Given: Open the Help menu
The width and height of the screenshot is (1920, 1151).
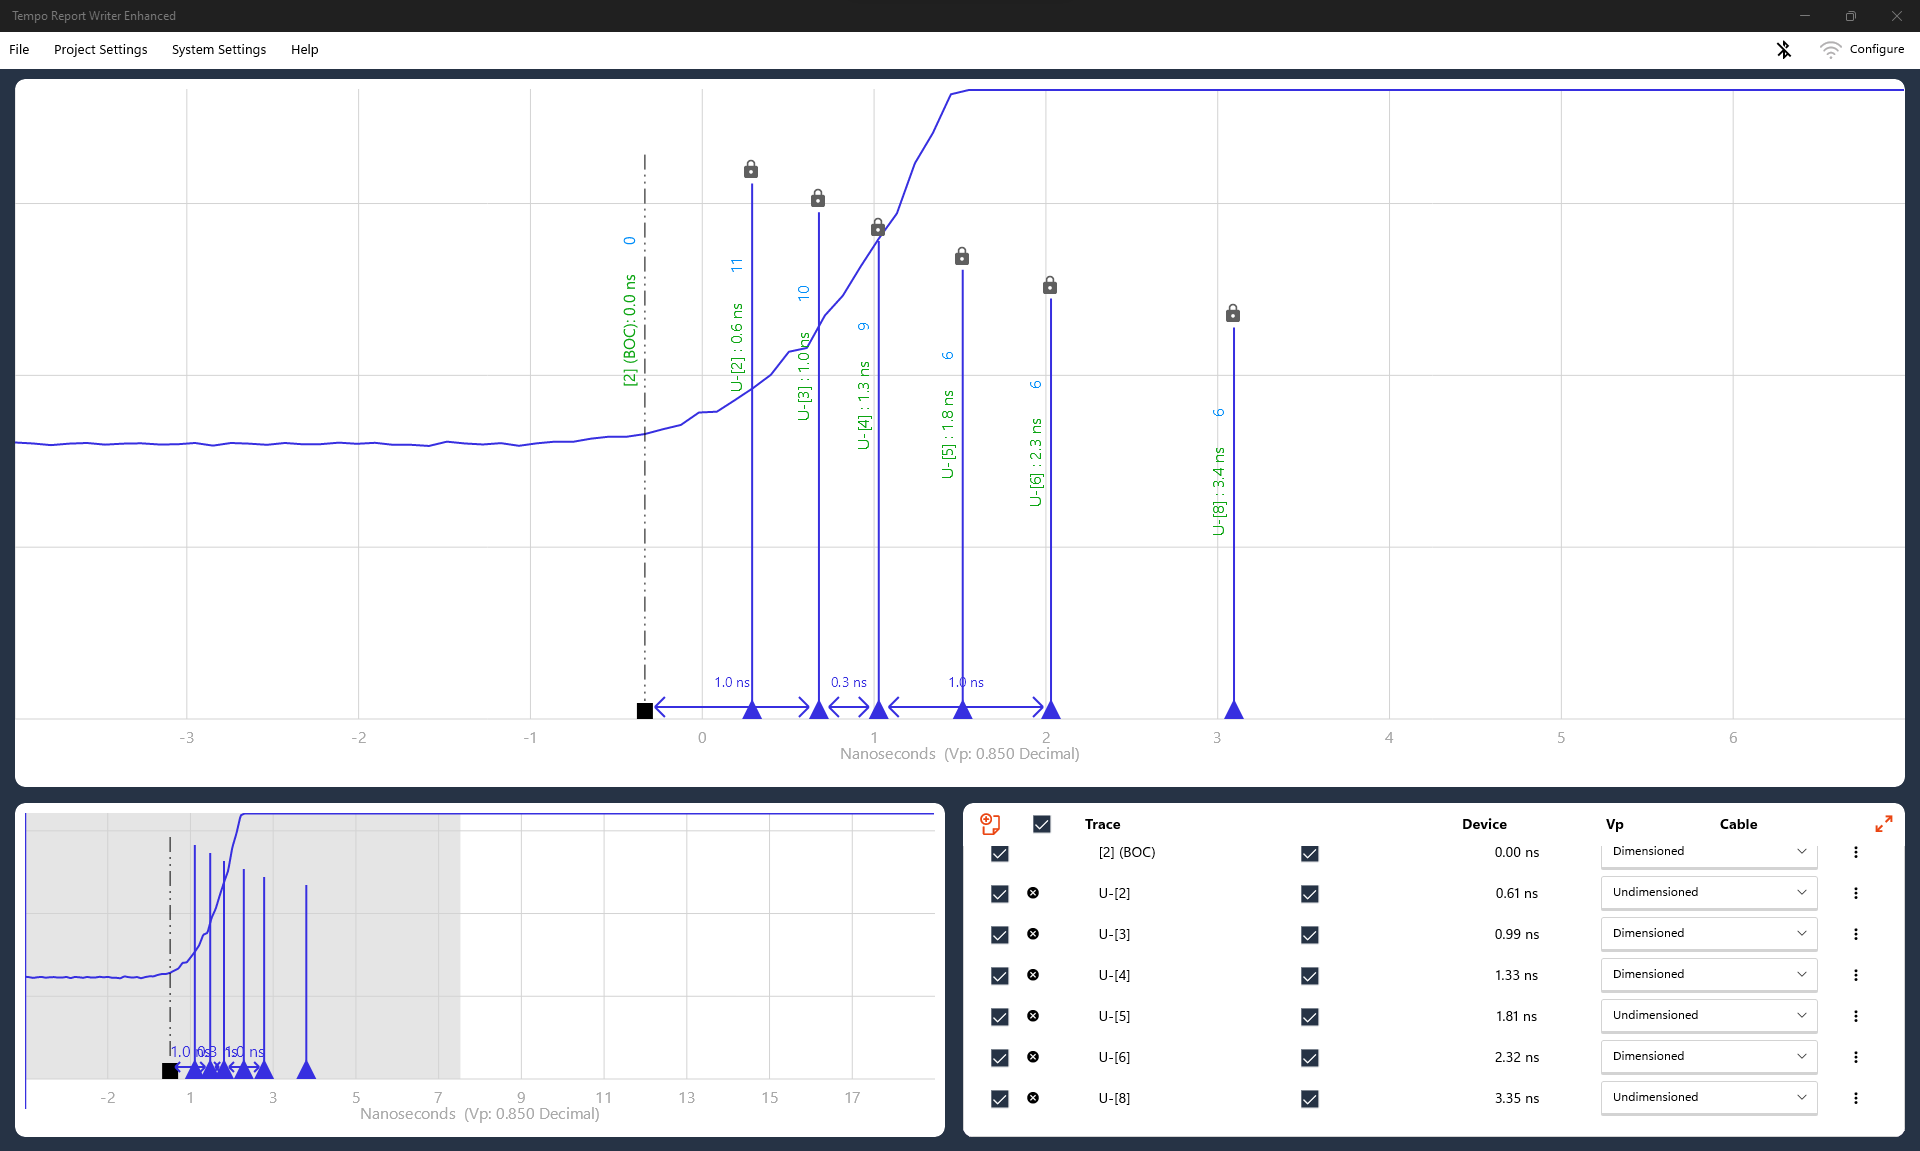Looking at the screenshot, I should (x=304, y=49).
